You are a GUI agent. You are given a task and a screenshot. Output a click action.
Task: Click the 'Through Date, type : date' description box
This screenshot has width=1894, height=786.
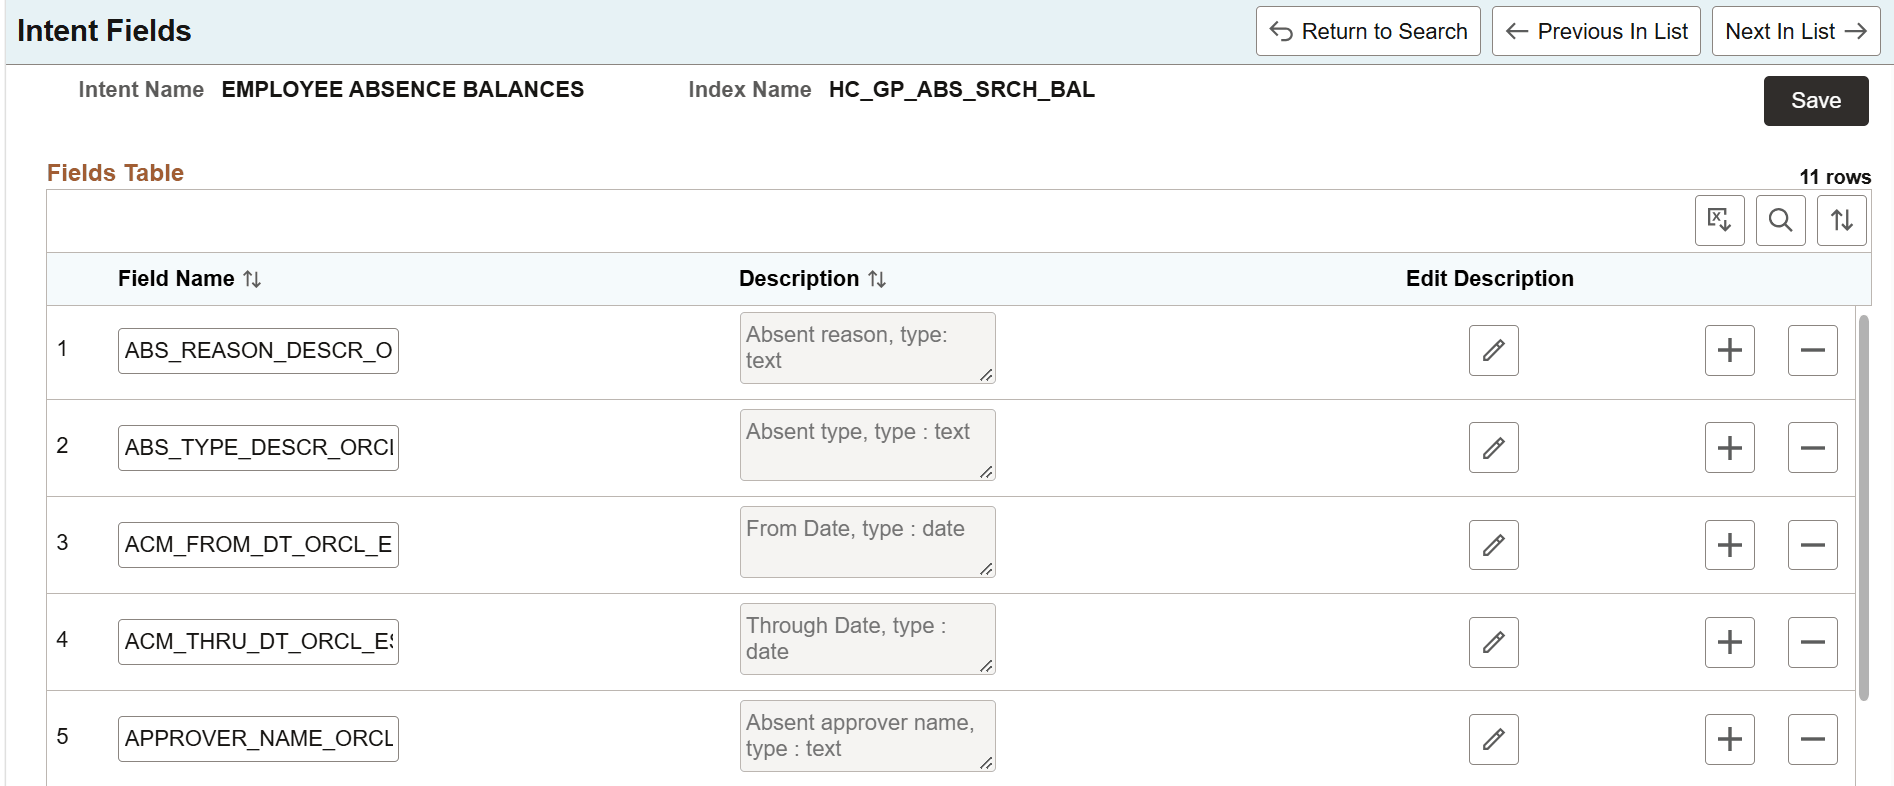868,639
